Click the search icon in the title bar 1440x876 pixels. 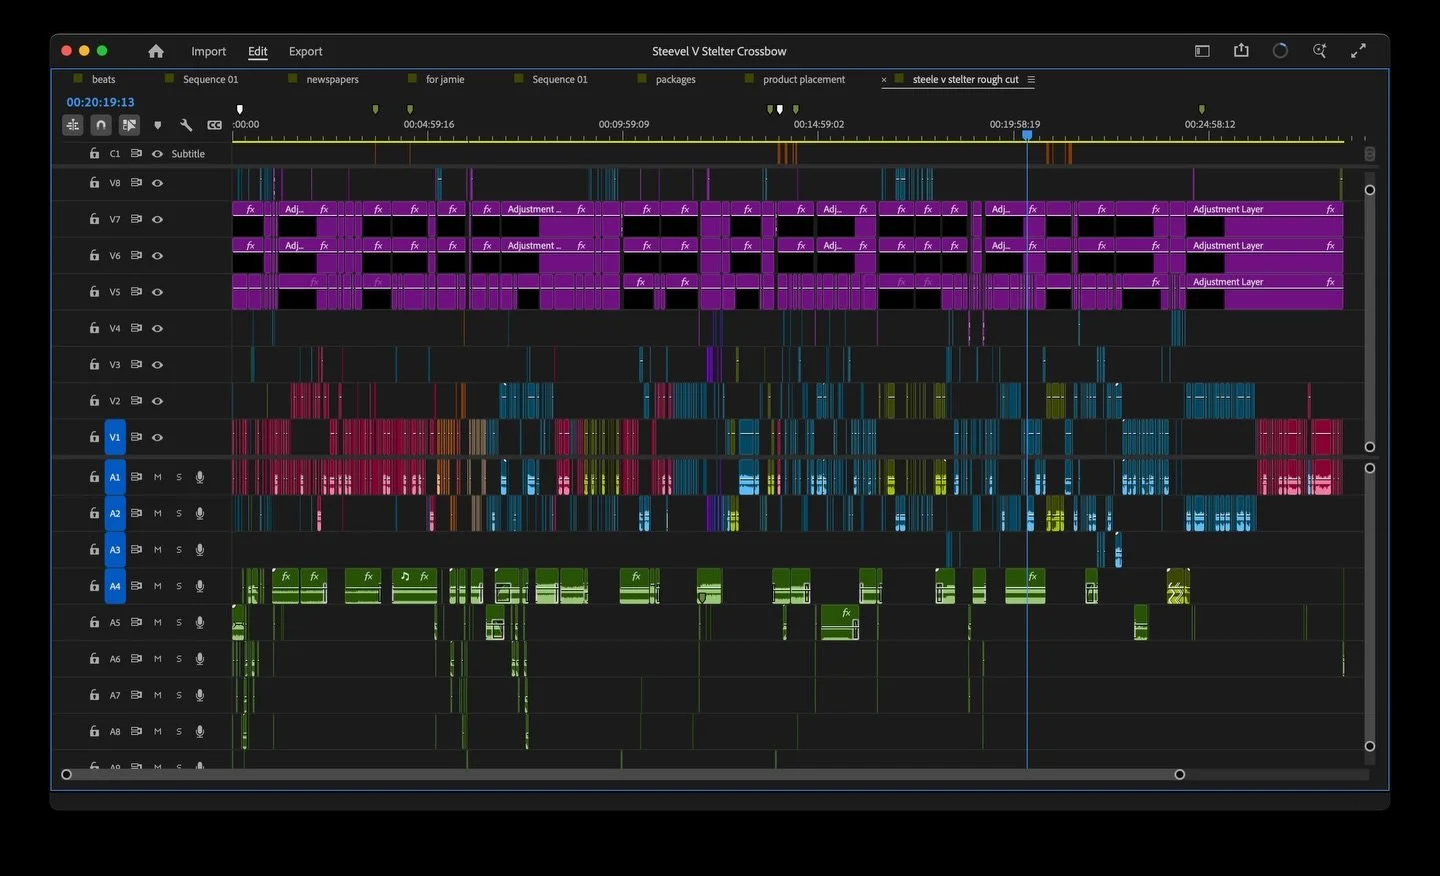point(1319,50)
